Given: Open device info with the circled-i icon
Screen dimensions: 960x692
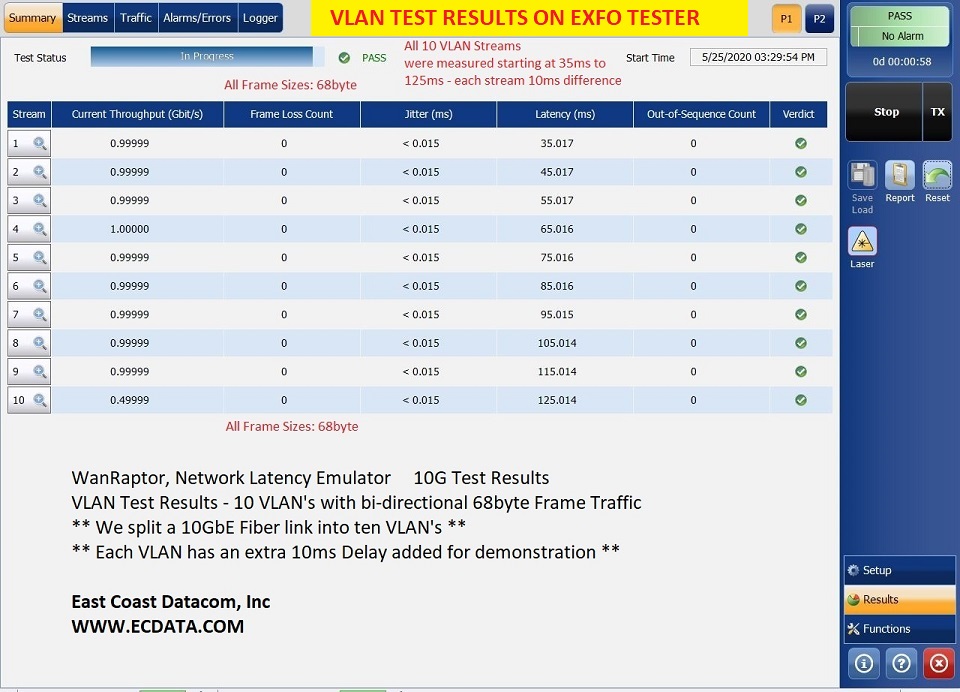Looking at the screenshot, I should coord(862,663).
